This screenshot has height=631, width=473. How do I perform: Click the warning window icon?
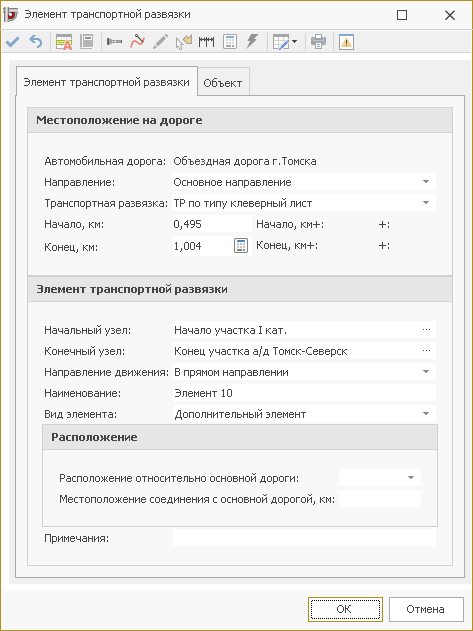(x=347, y=41)
